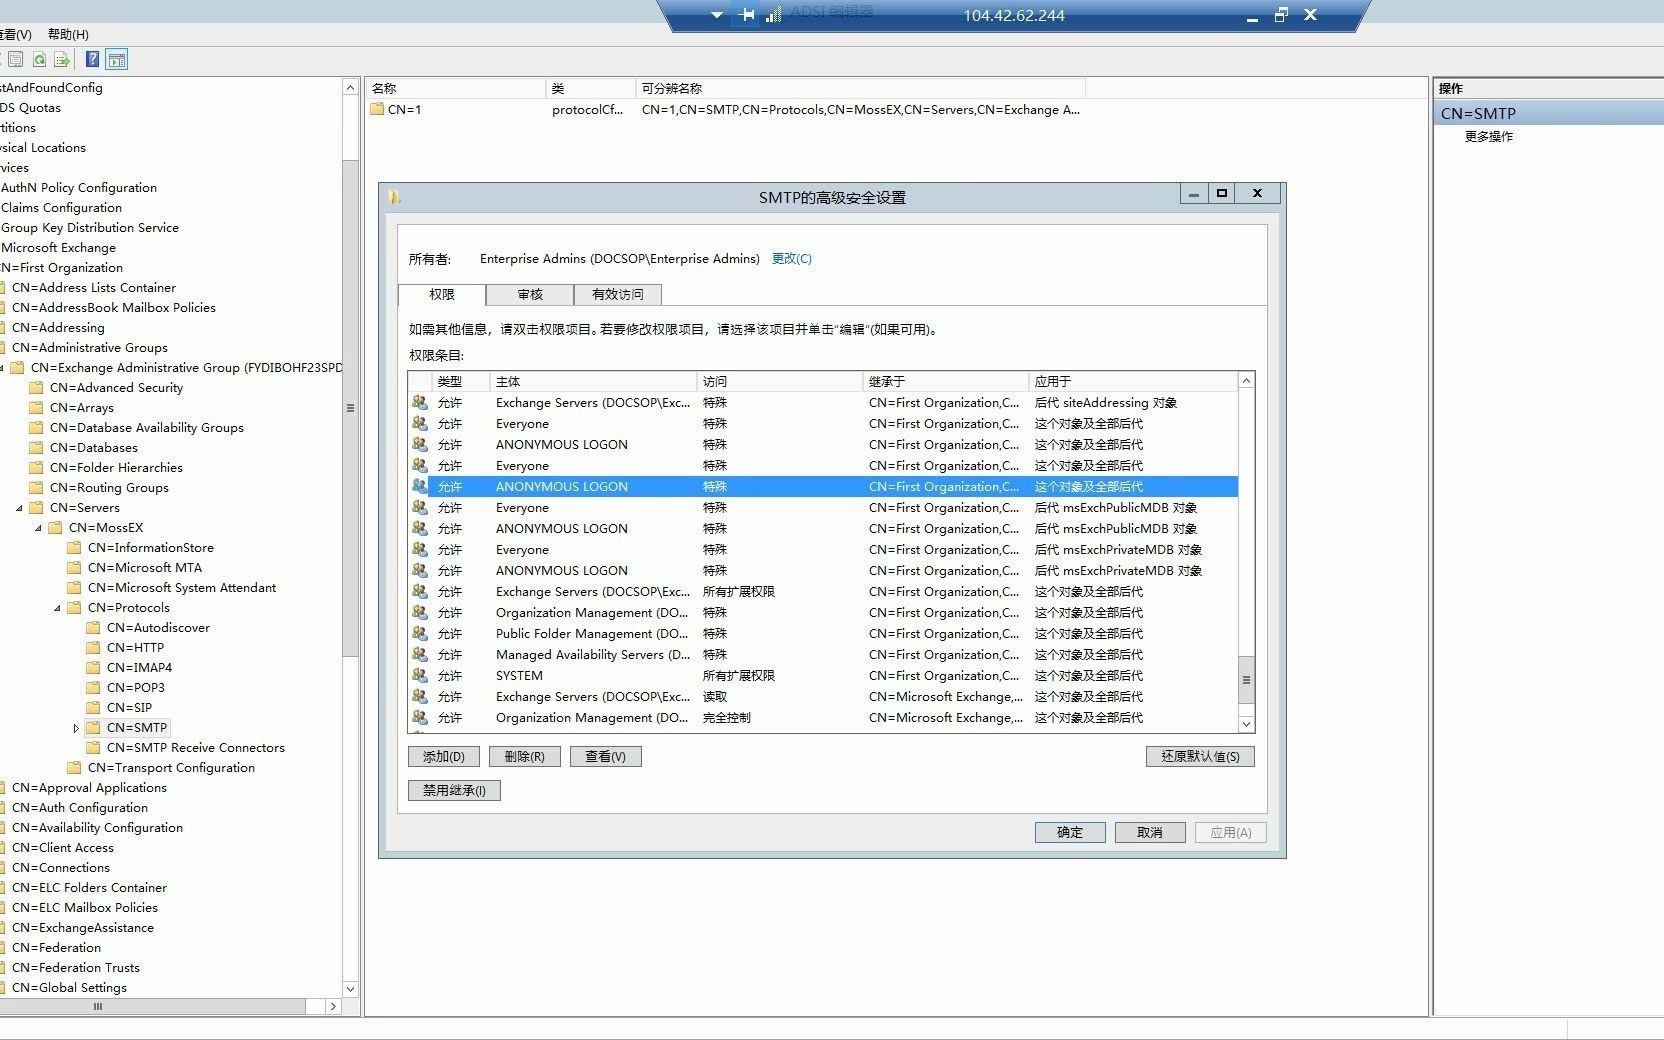1664x1040 pixels.
Task: Click the 还原默认值(S) button
Action: click(x=1200, y=756)
